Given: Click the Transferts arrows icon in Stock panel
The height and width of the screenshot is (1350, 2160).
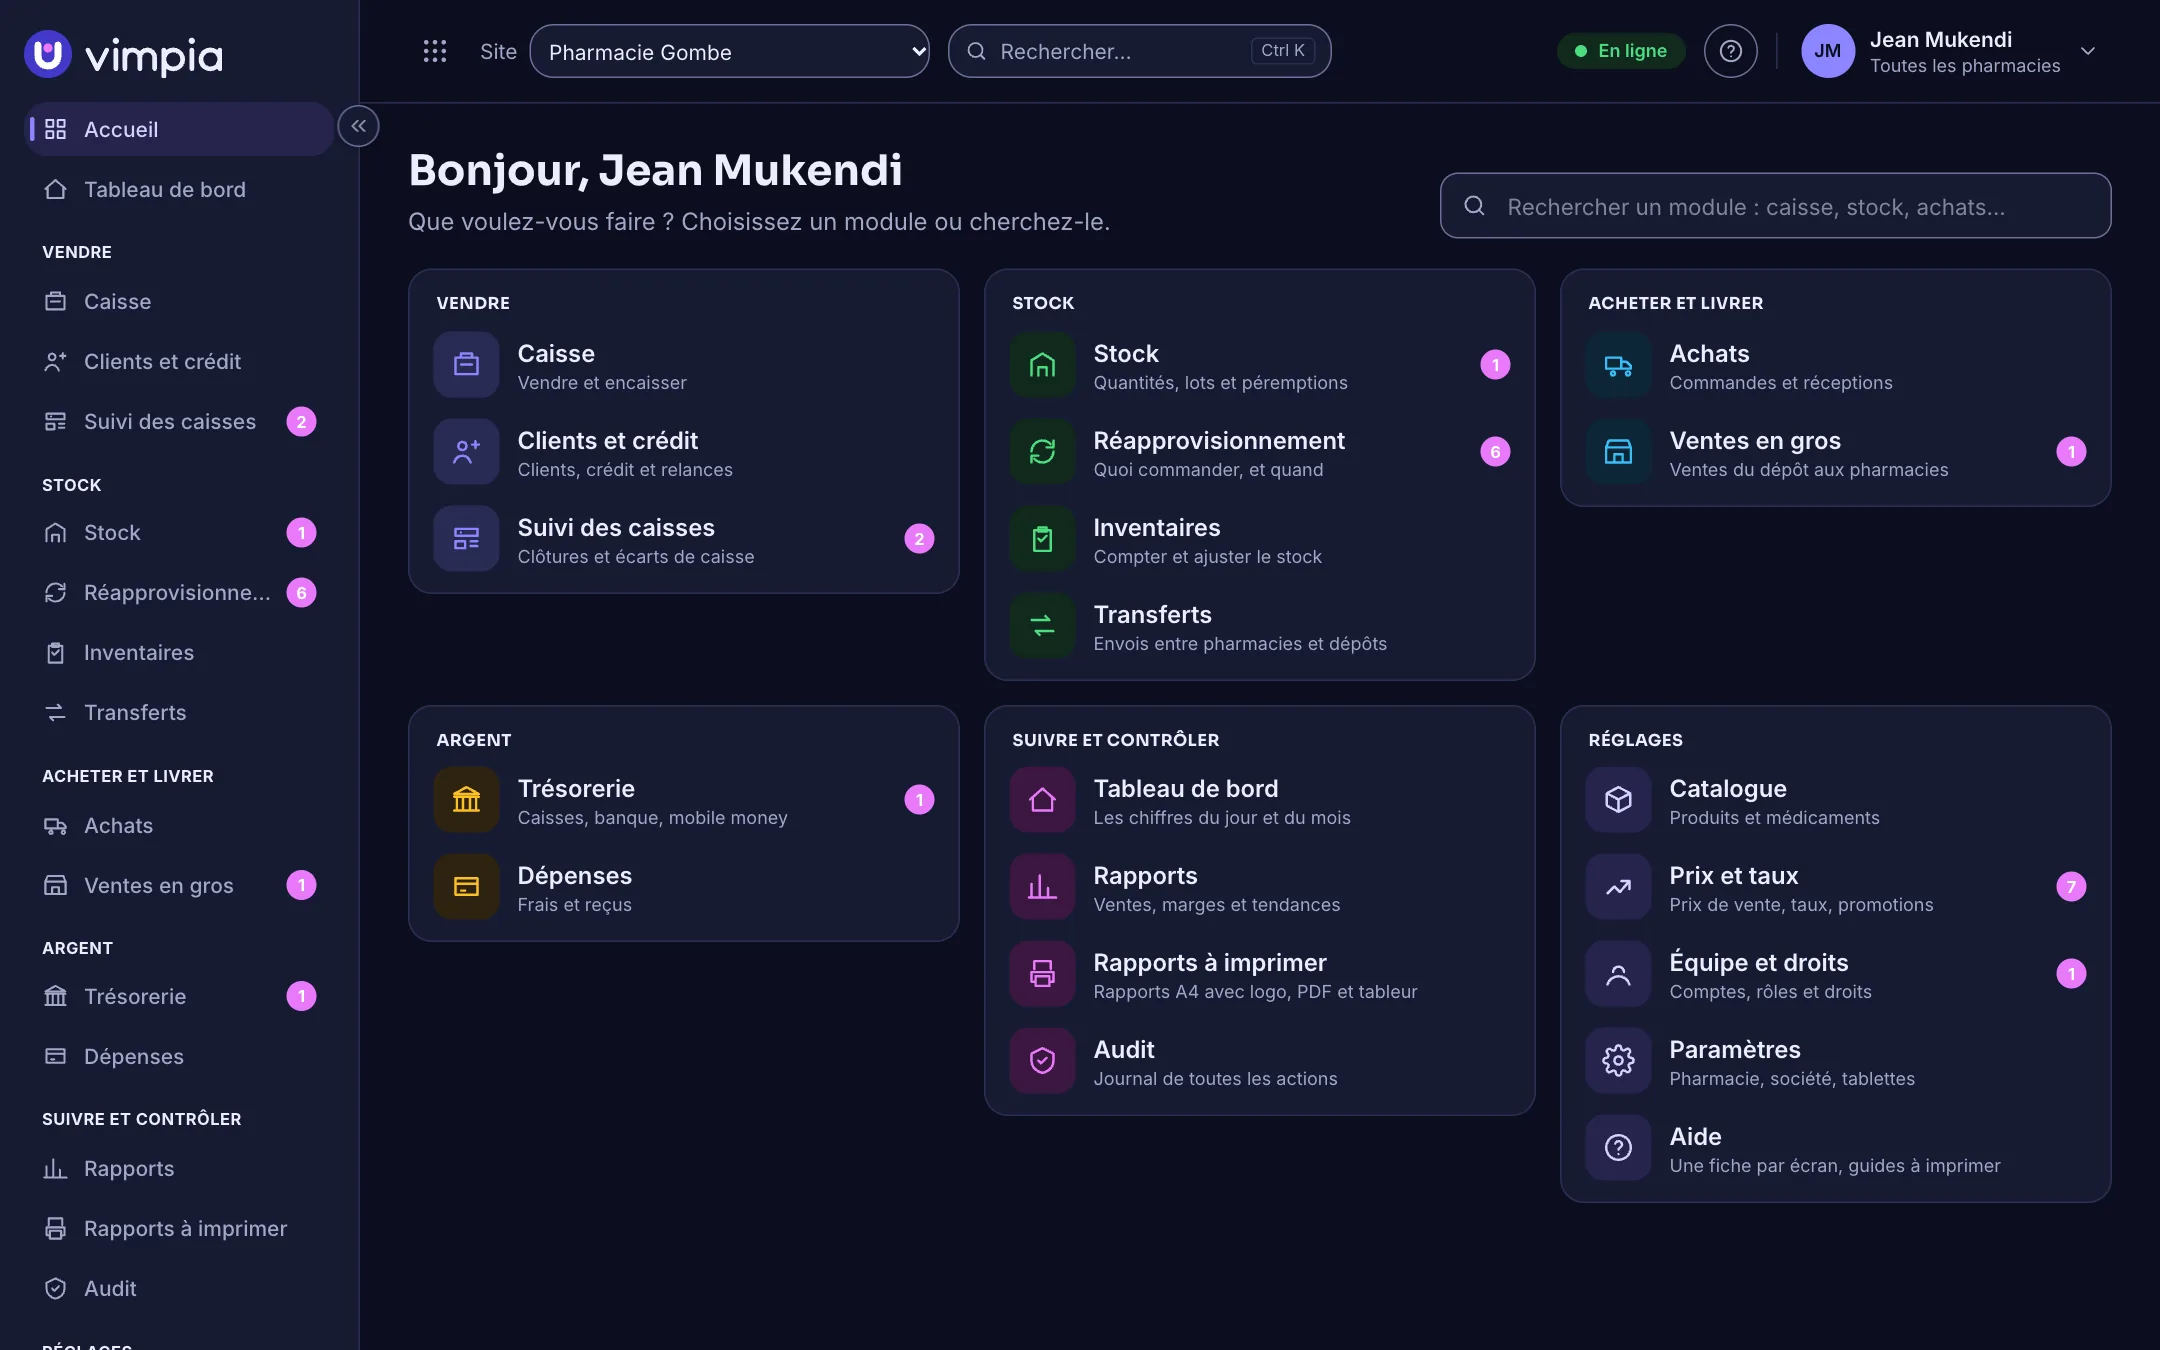Looking at the screenshot, I should click(1042, 626).
